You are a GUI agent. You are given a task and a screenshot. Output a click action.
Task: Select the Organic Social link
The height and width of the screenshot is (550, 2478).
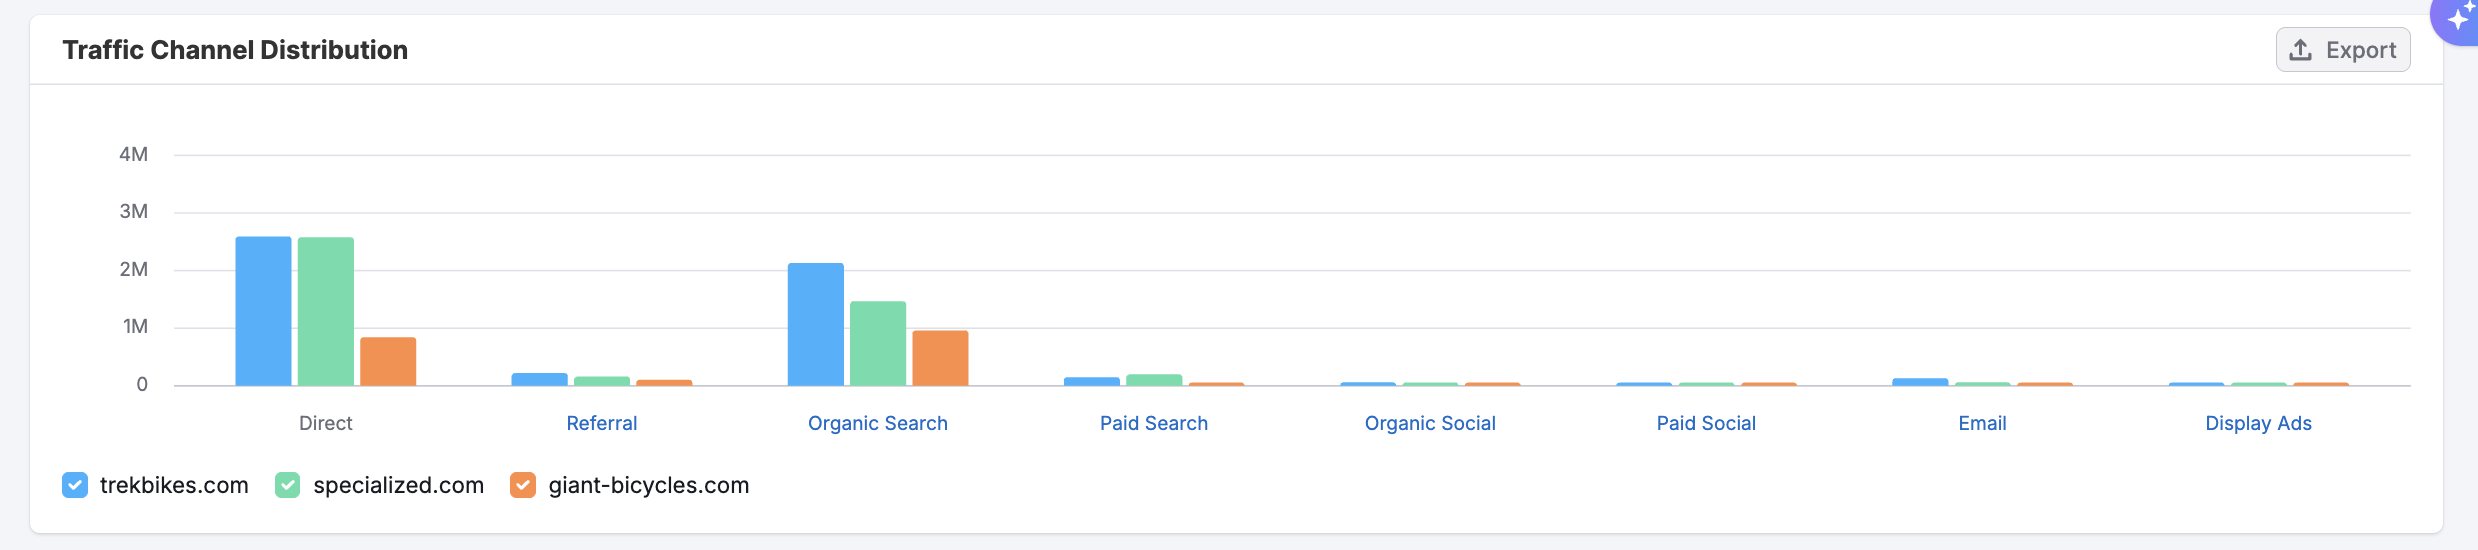coord(1429,423)
